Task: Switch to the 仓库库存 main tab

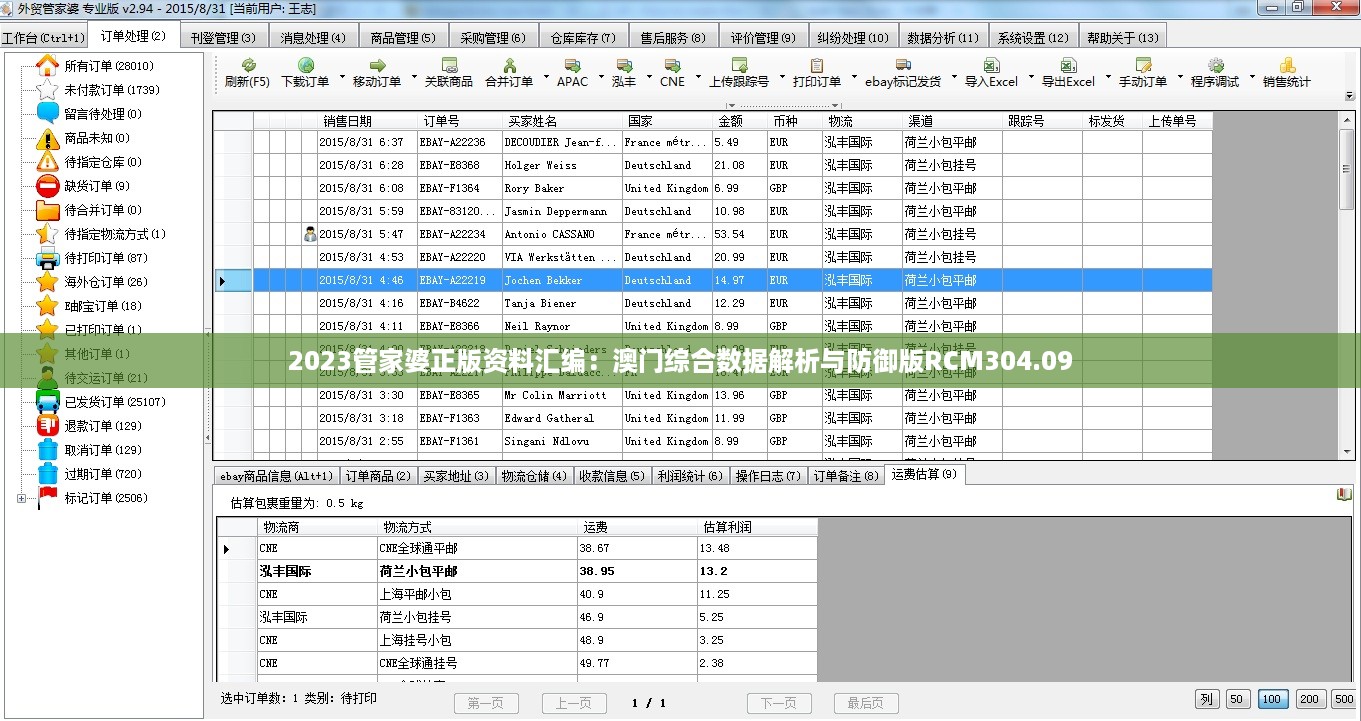Action: (581, 38)
